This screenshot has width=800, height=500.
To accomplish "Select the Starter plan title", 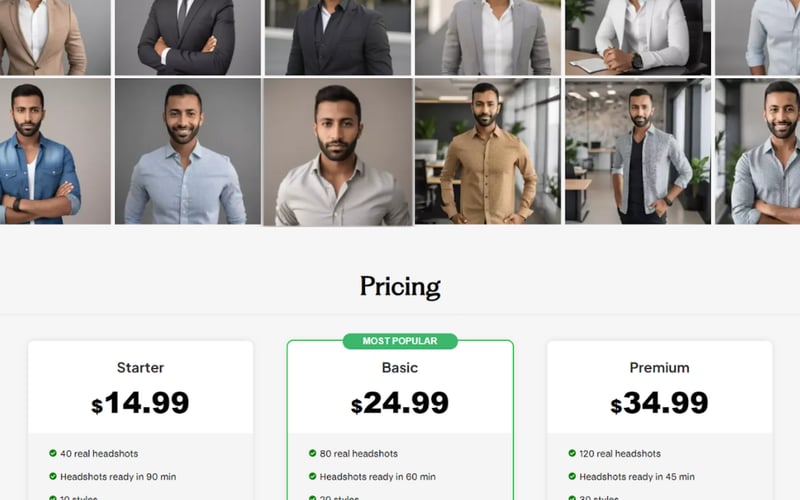I will pyautogui.click(x=140, y=368).
